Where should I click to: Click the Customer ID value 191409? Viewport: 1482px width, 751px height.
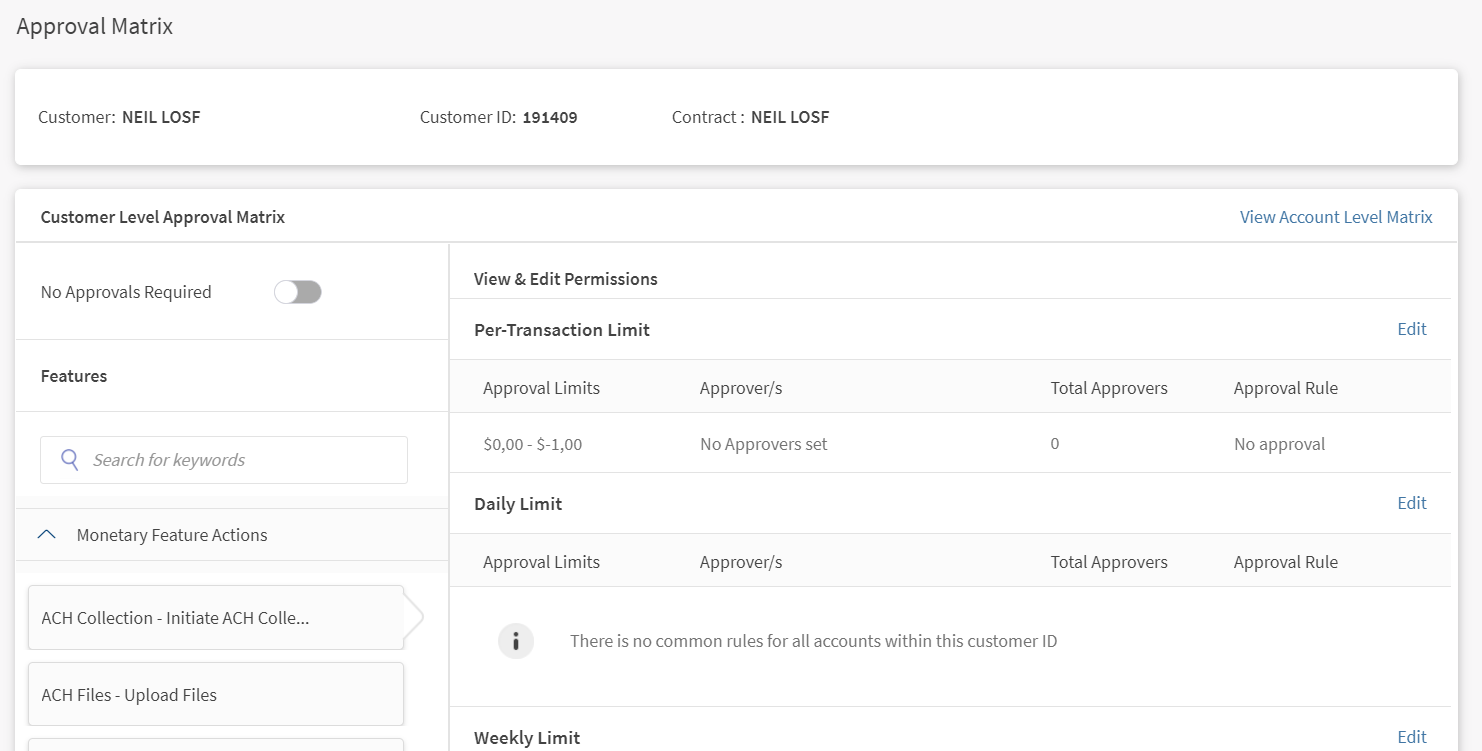click(550, 117)
